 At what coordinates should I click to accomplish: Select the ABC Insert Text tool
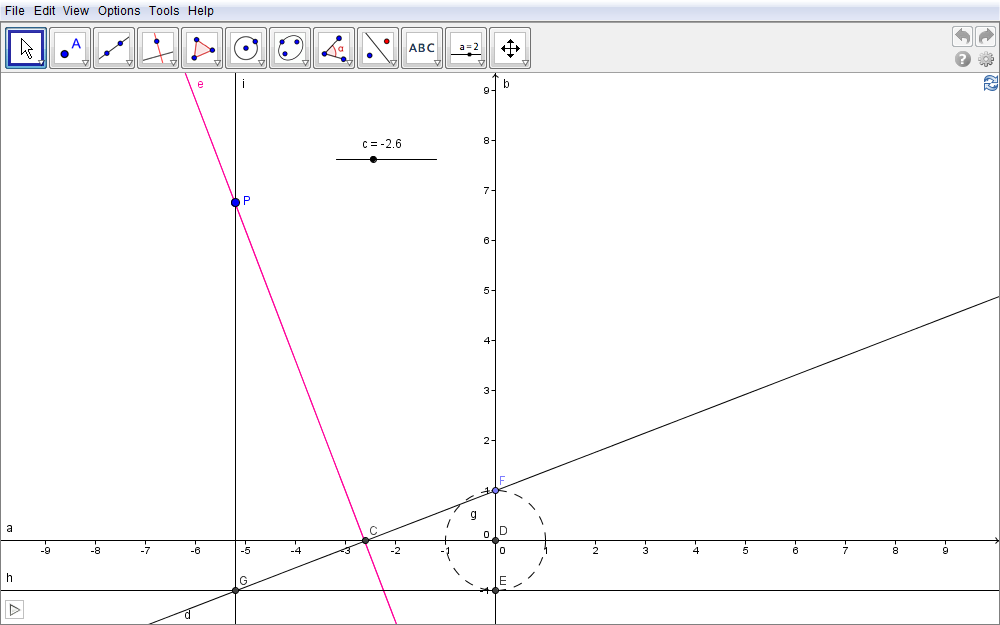[422, 47]
